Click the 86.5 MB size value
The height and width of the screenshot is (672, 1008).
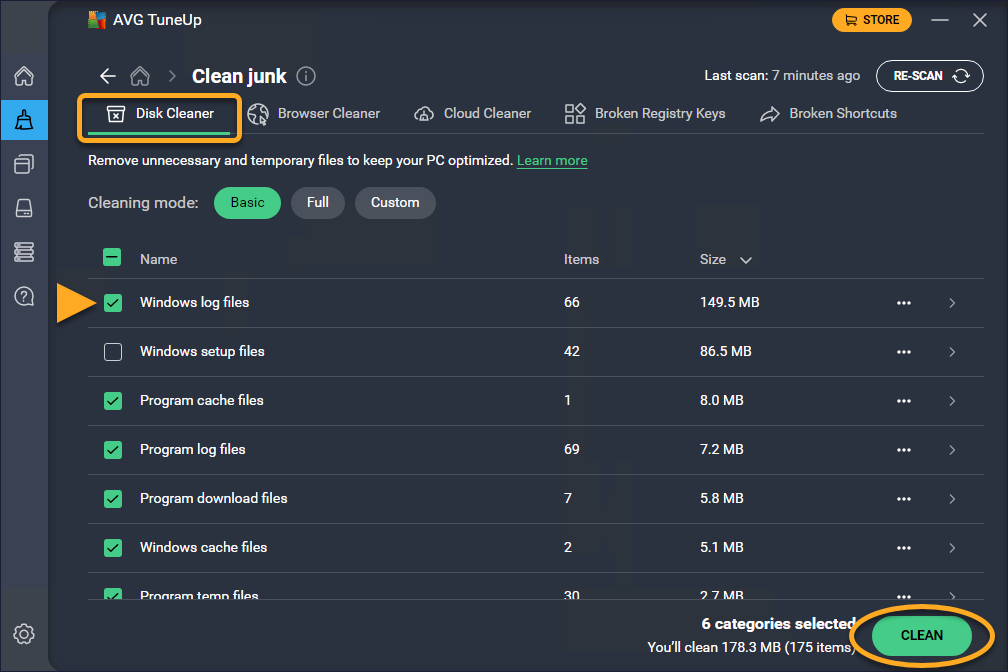[x=726, y=351]
